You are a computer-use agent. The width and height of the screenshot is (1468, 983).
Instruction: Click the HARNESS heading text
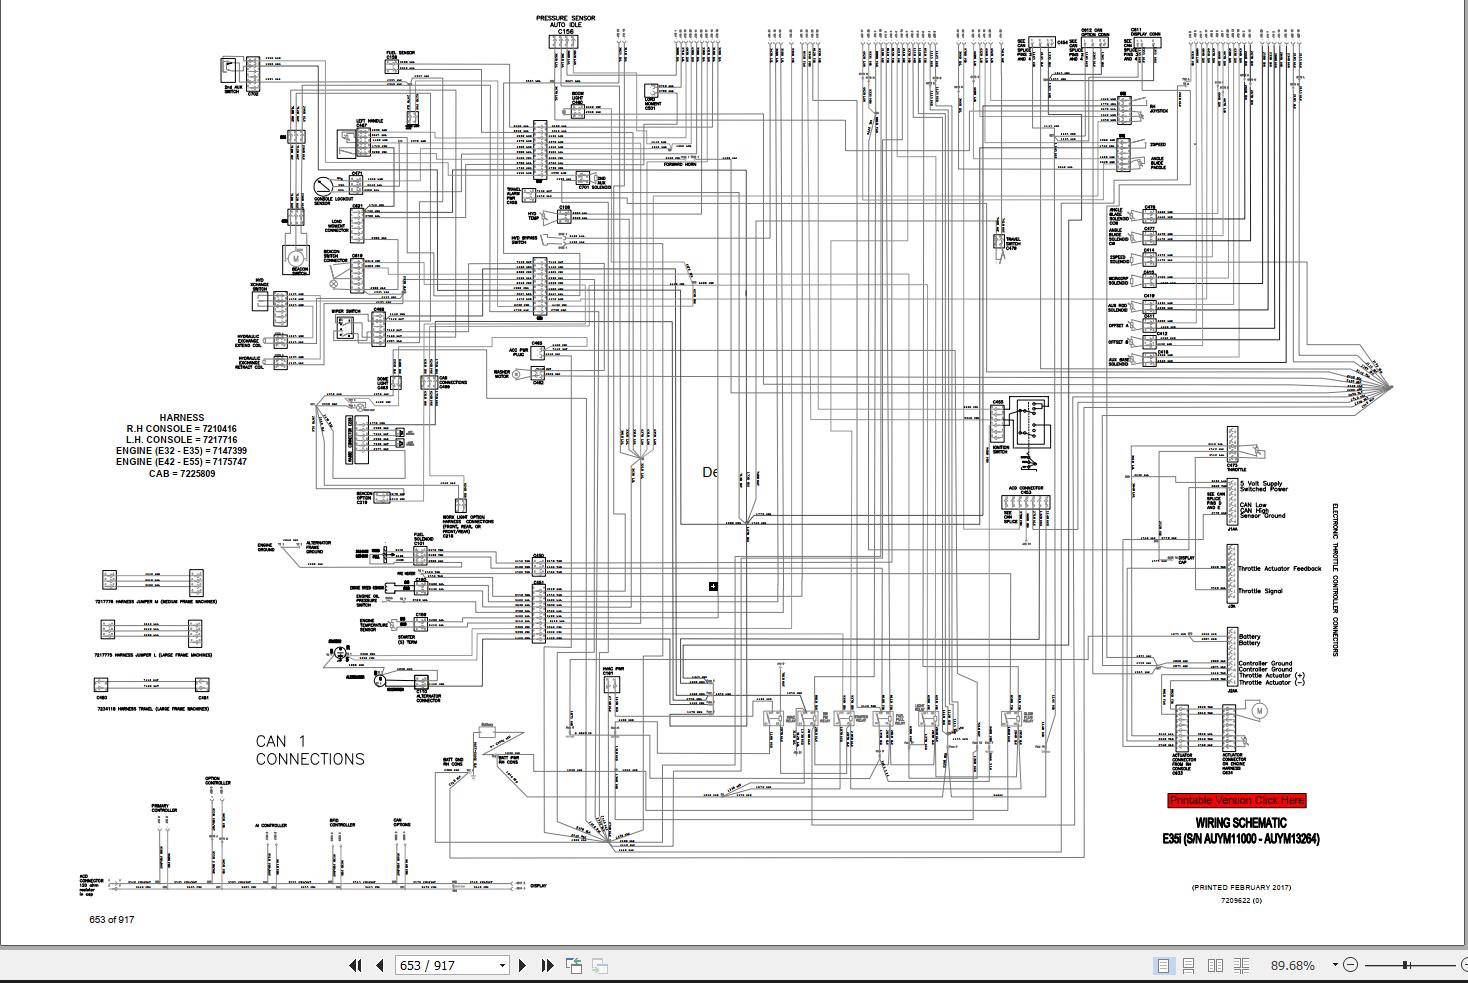pos(182,418)
